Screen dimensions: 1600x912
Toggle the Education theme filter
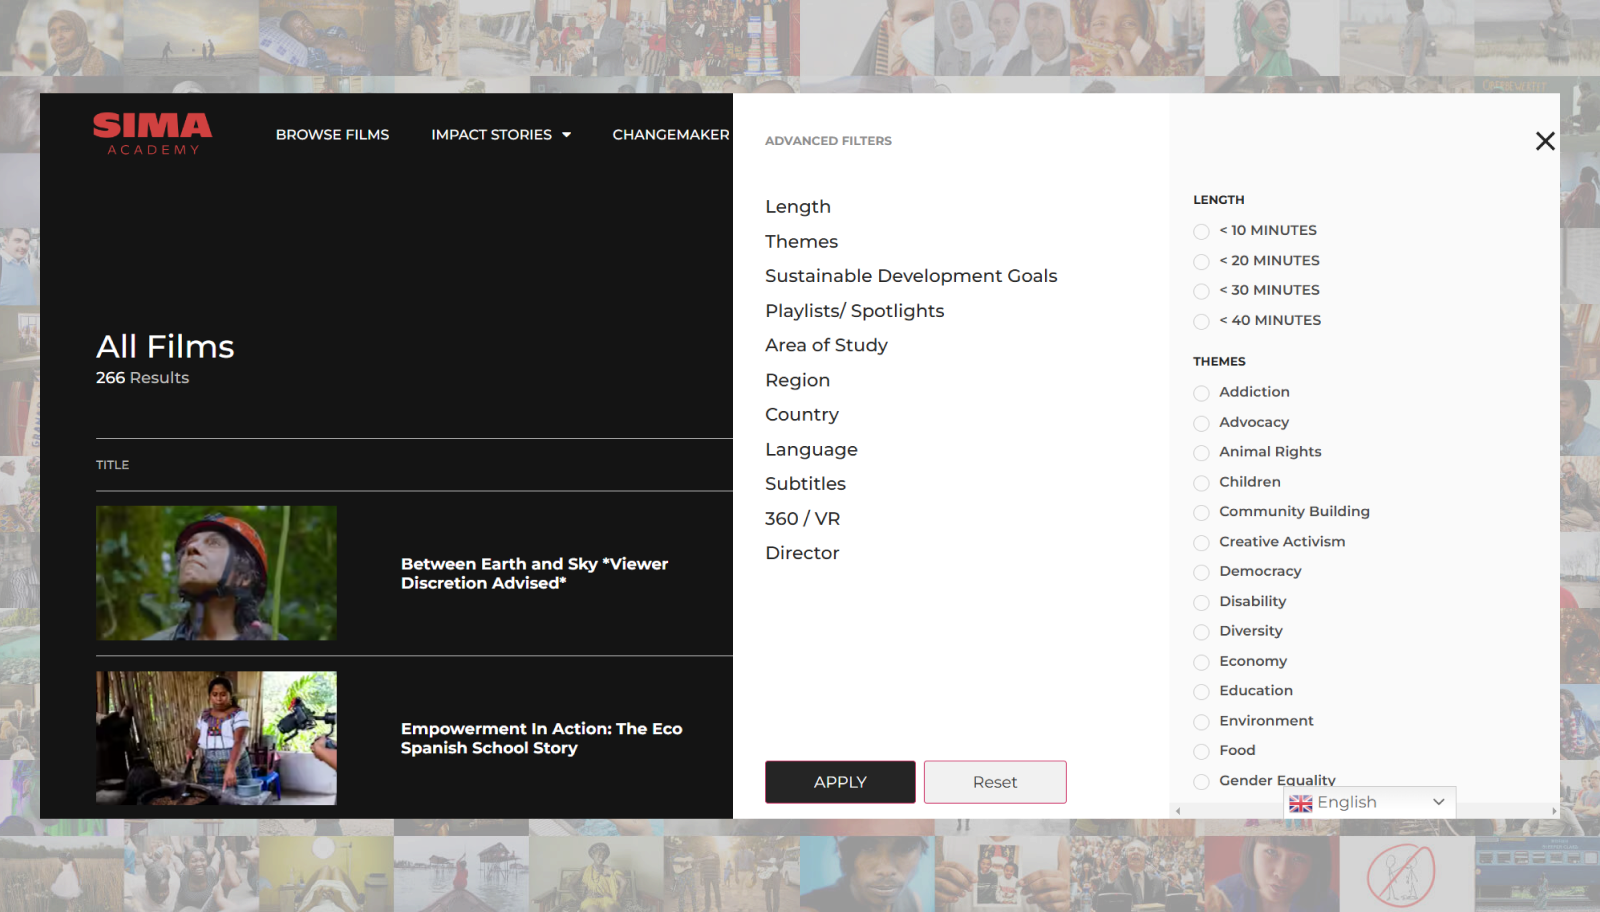(1201, 692)
